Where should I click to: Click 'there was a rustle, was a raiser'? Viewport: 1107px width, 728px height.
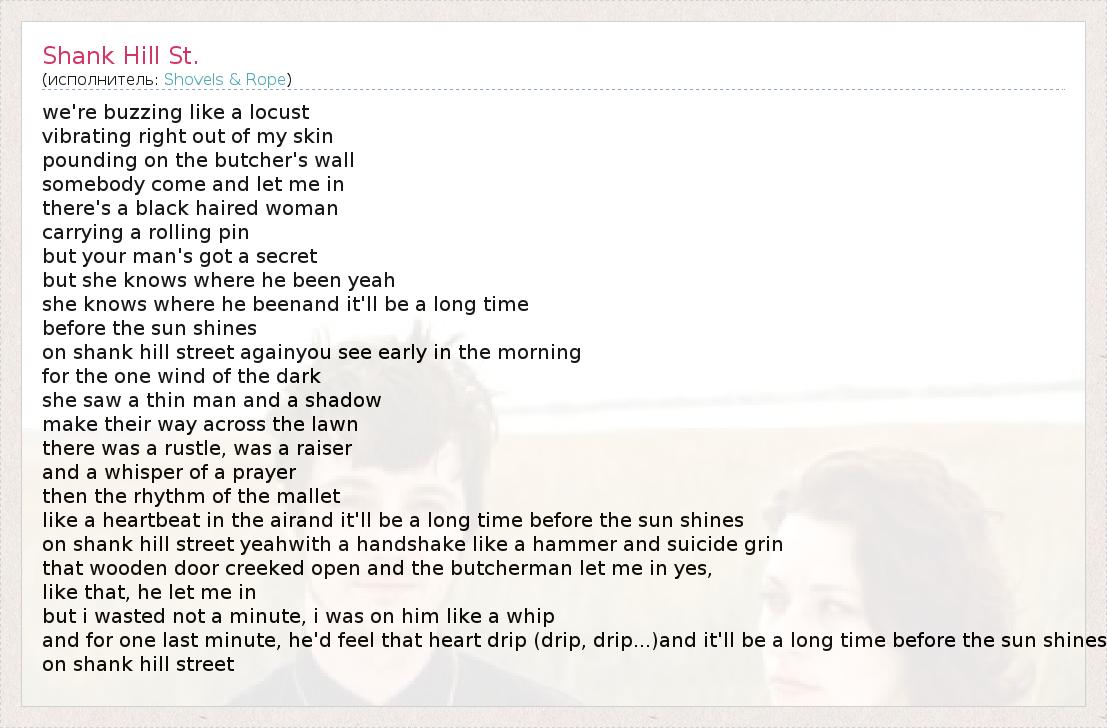(x=197, y=448)
